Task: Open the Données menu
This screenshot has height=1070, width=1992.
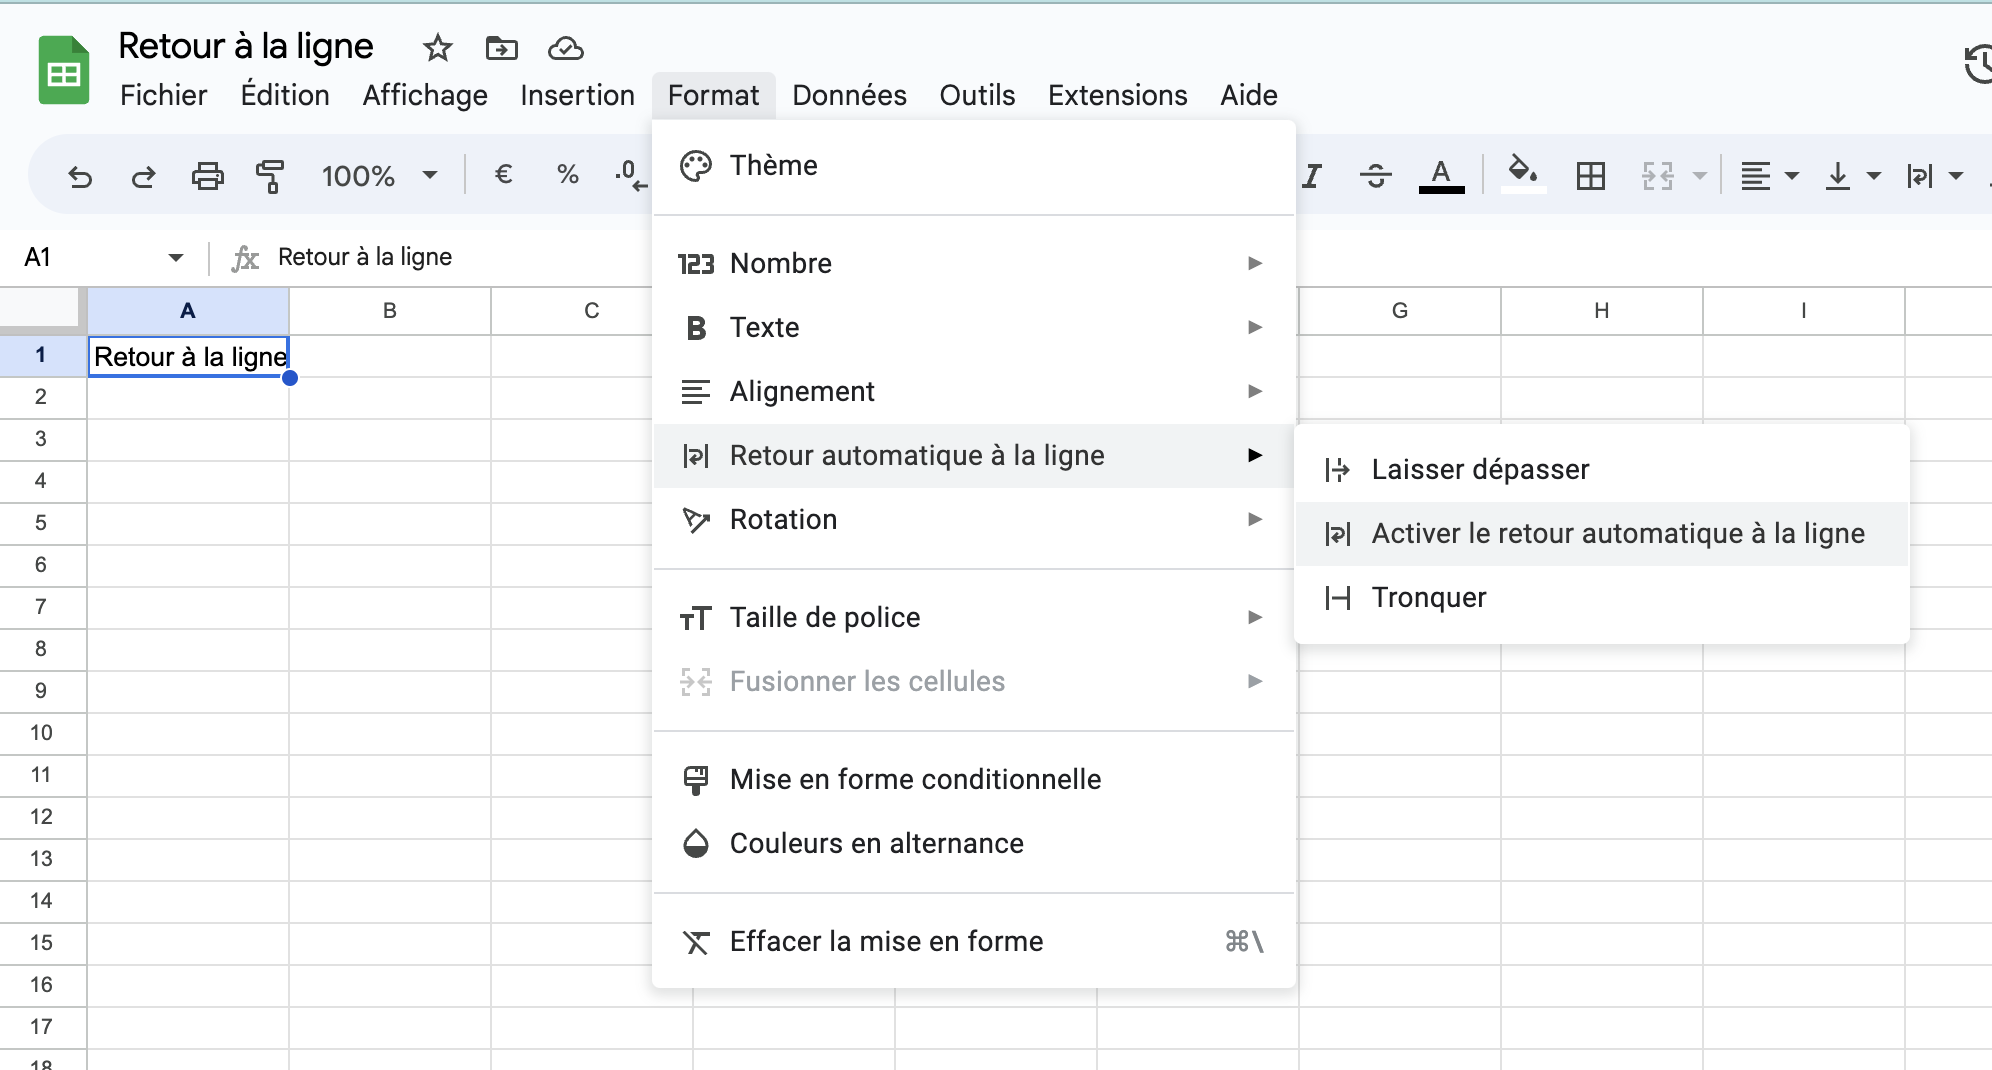Action: (847, 95)
